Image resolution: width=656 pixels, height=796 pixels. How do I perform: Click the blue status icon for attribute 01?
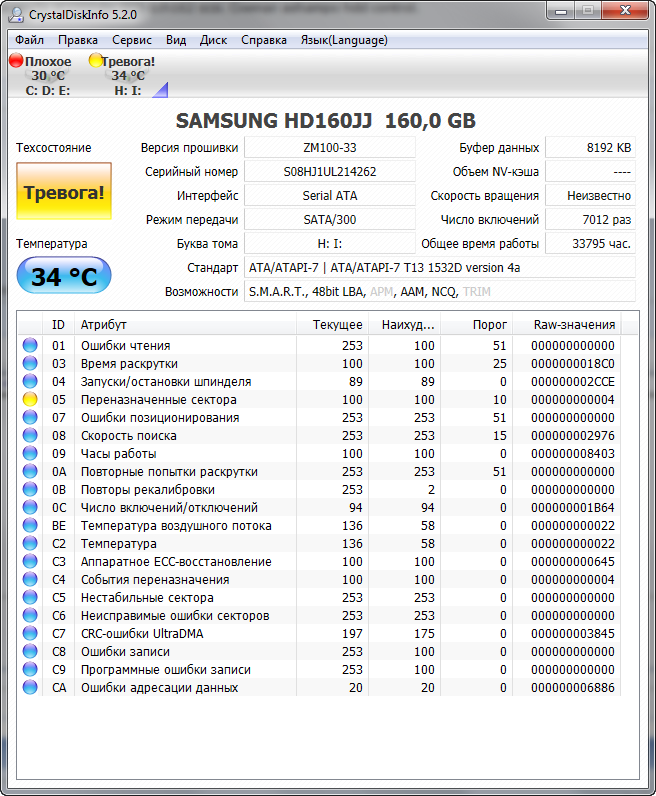(30, 346)
